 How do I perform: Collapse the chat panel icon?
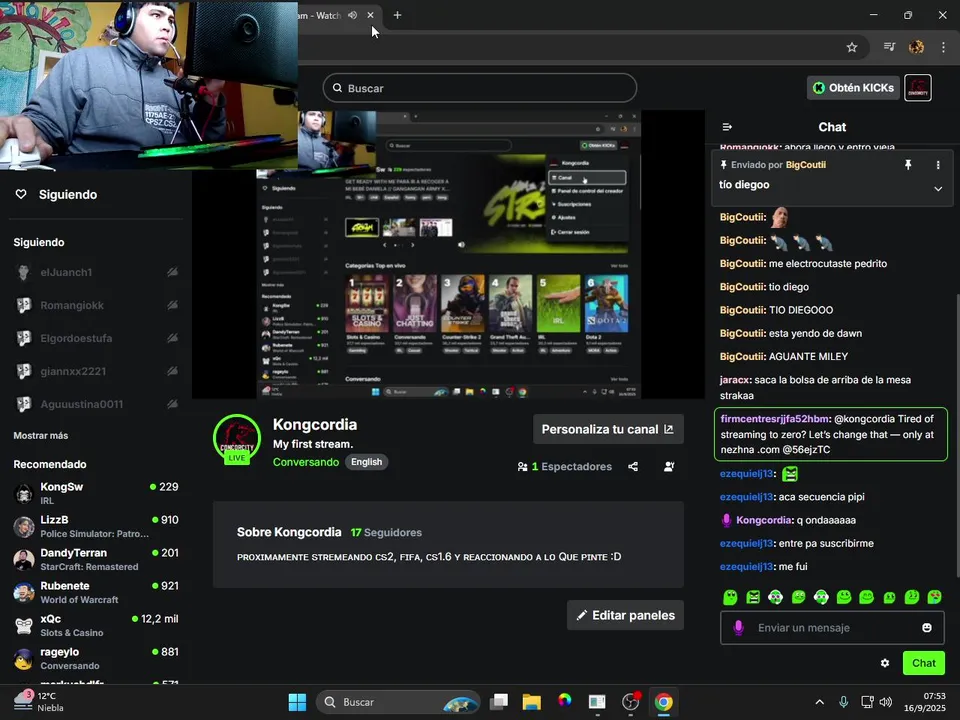(727, 127)
